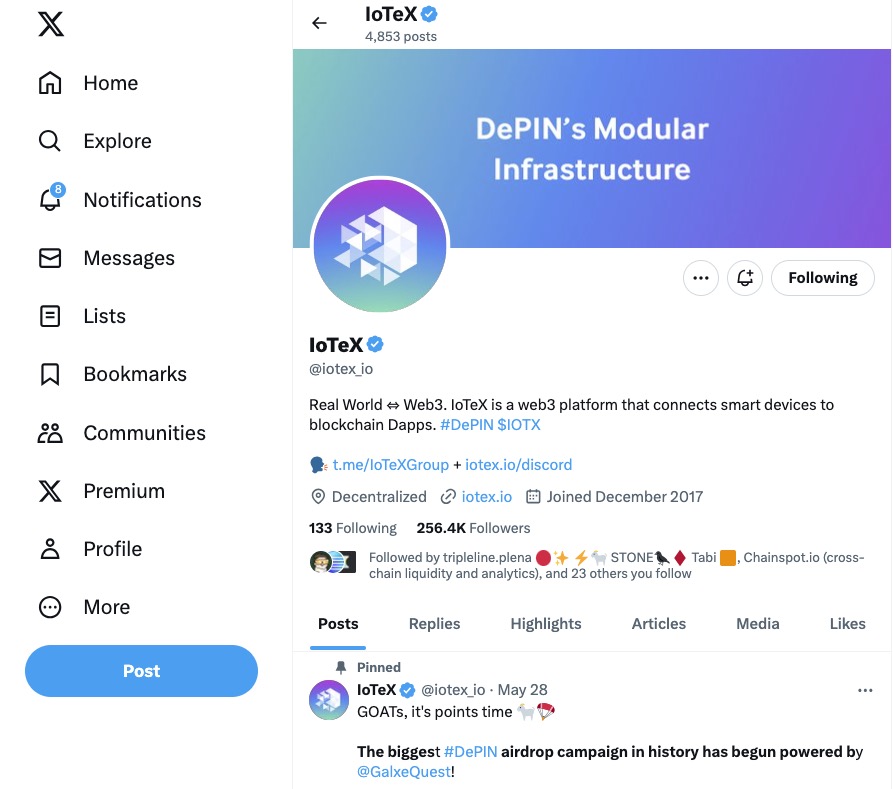
Task: Toggle post notifications bell for IoTeX
Action: 745,278
